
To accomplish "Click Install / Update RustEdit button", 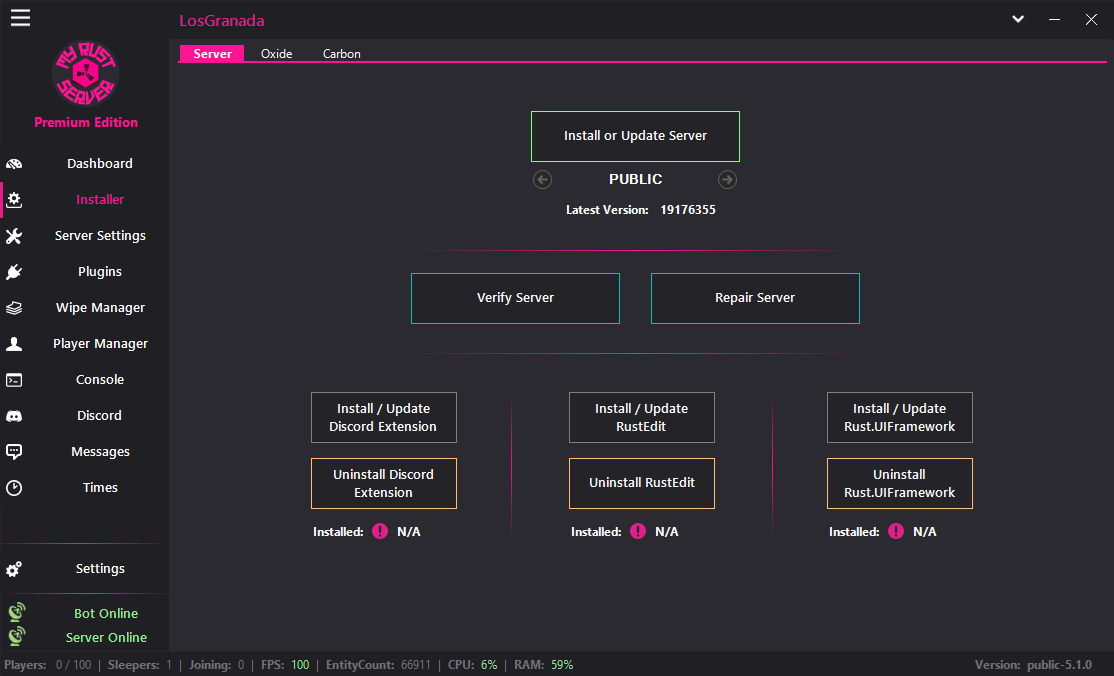I will coord(642,417).
